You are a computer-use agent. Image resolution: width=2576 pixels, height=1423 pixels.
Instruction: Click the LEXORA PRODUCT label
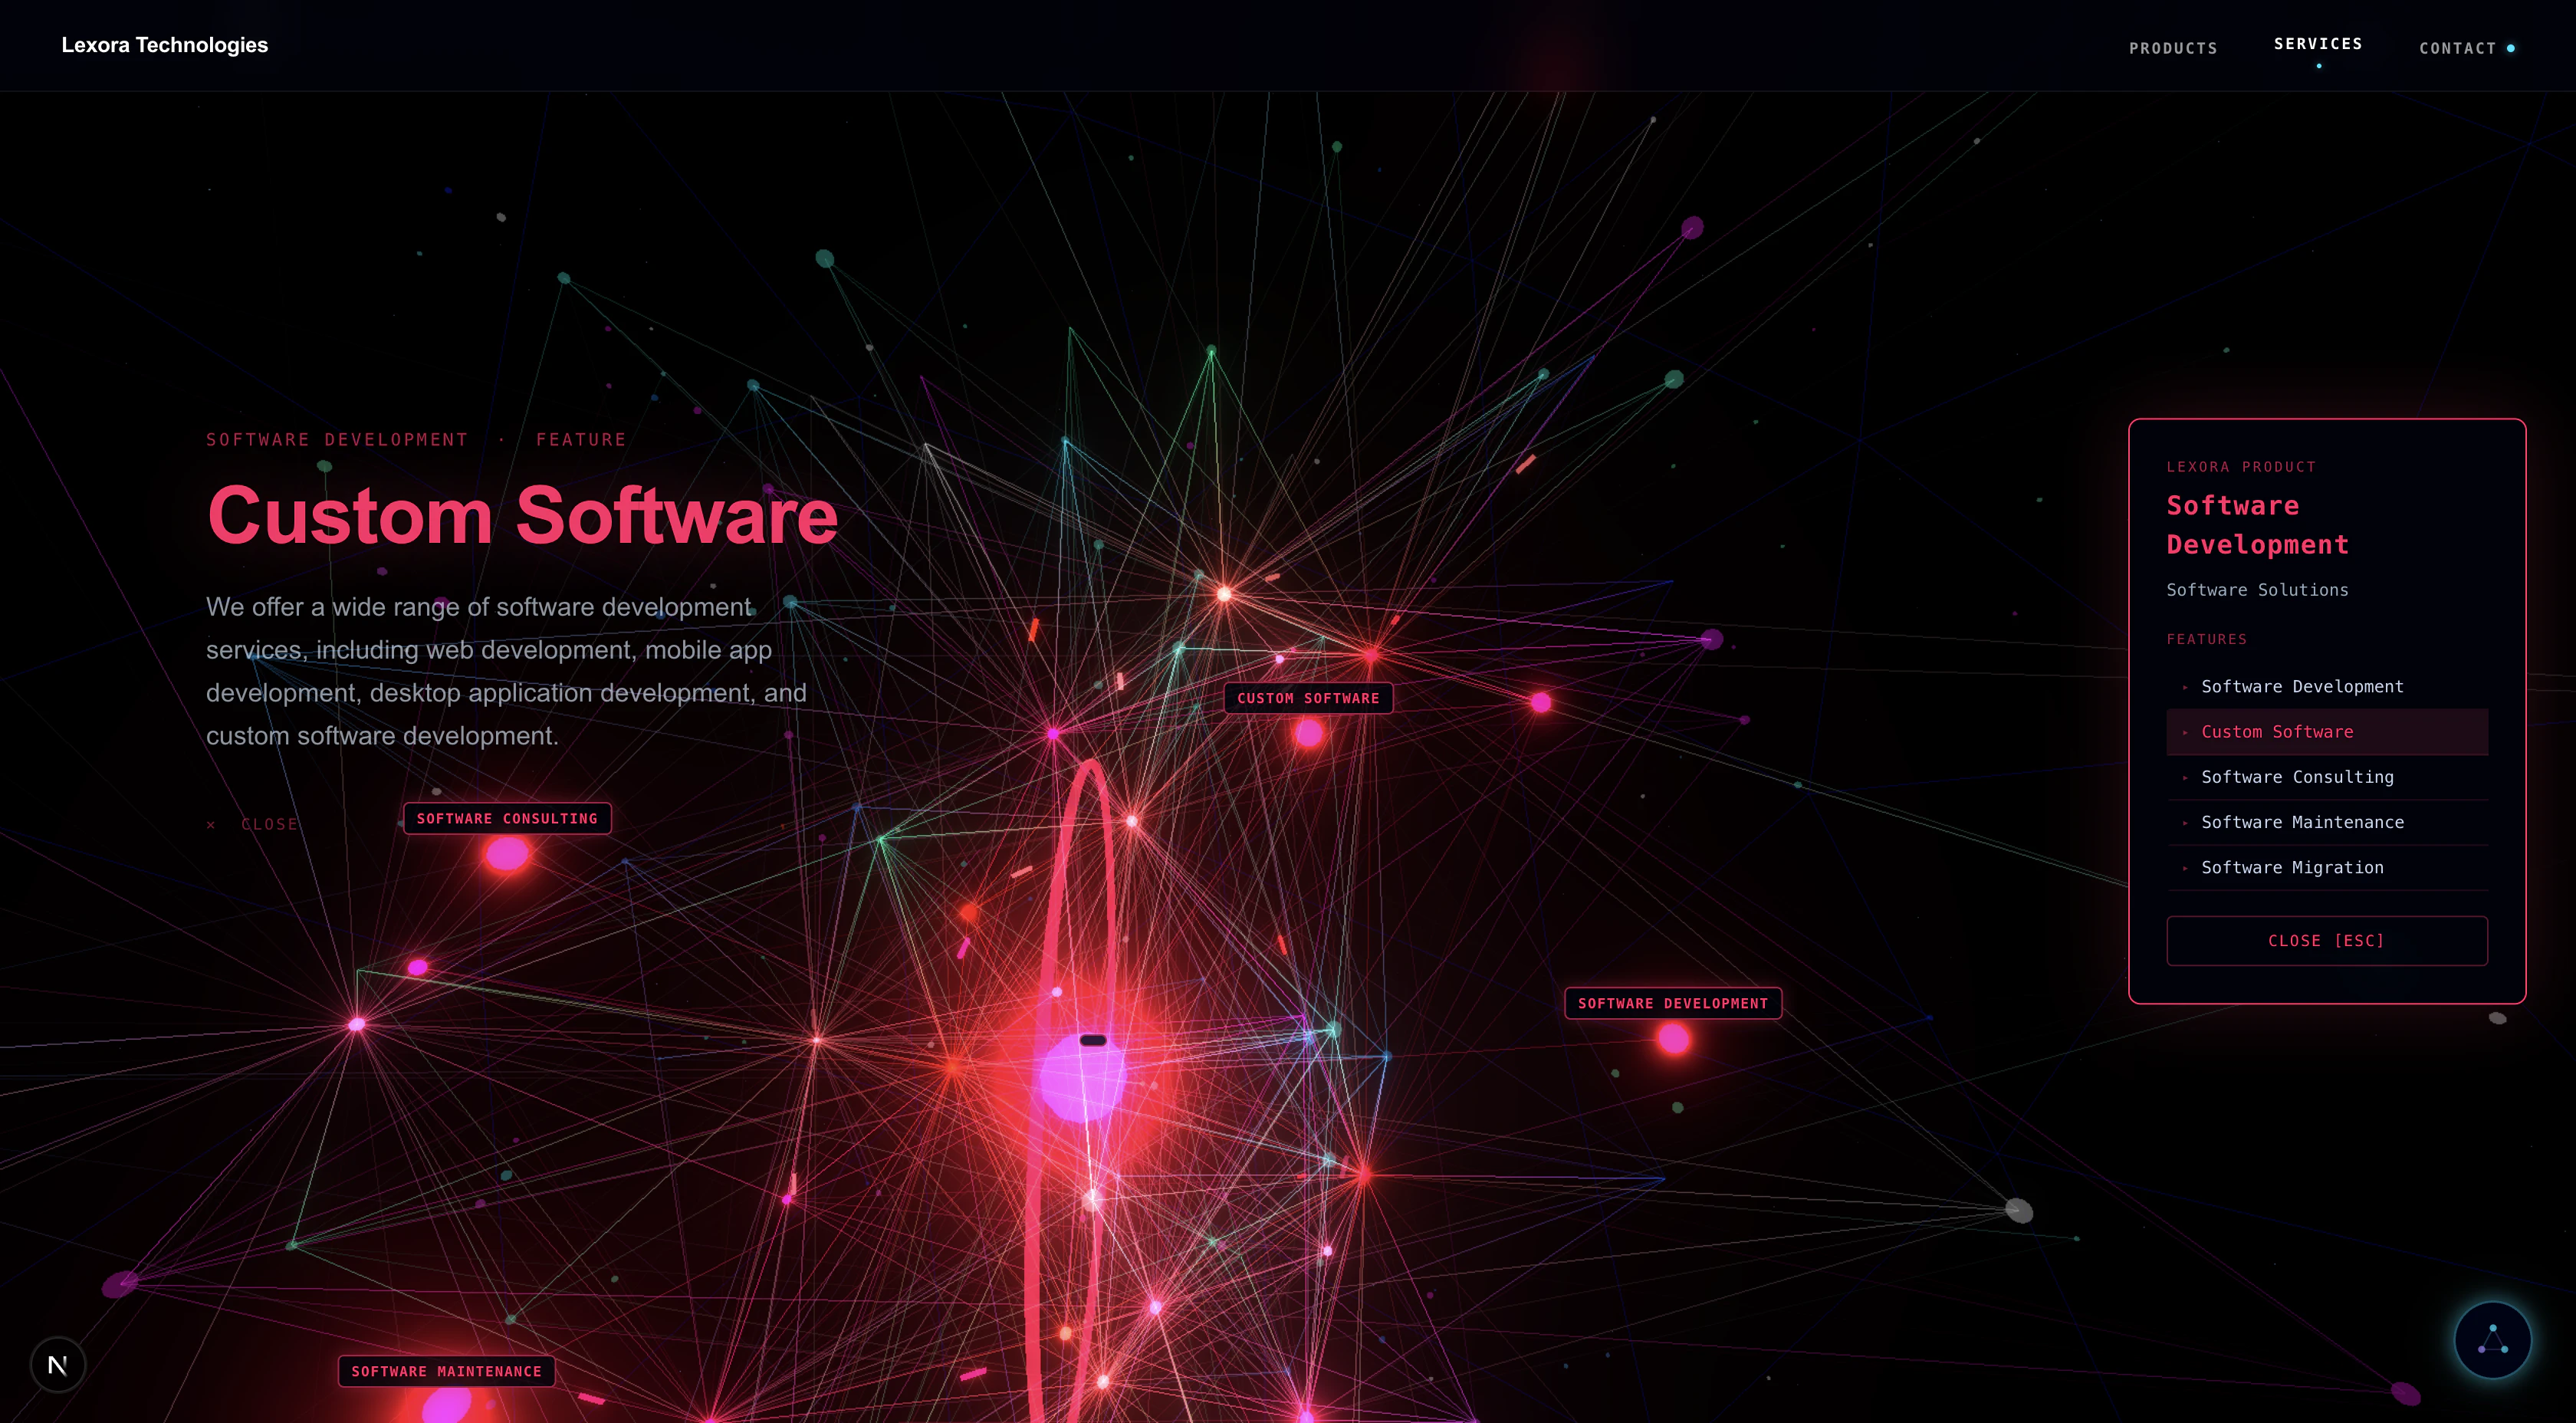click(x=2241, y=467)
